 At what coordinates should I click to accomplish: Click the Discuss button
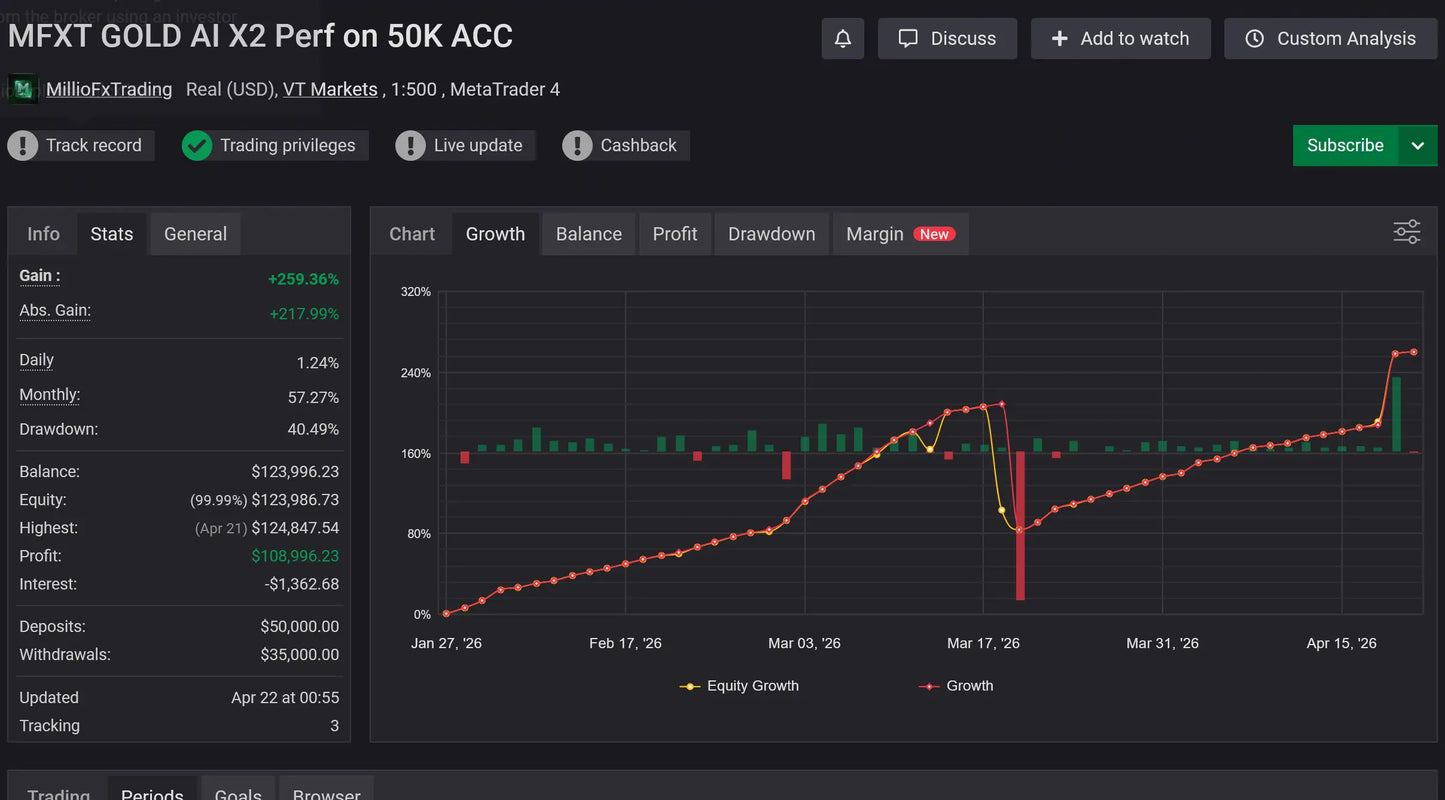coord(947,38)
